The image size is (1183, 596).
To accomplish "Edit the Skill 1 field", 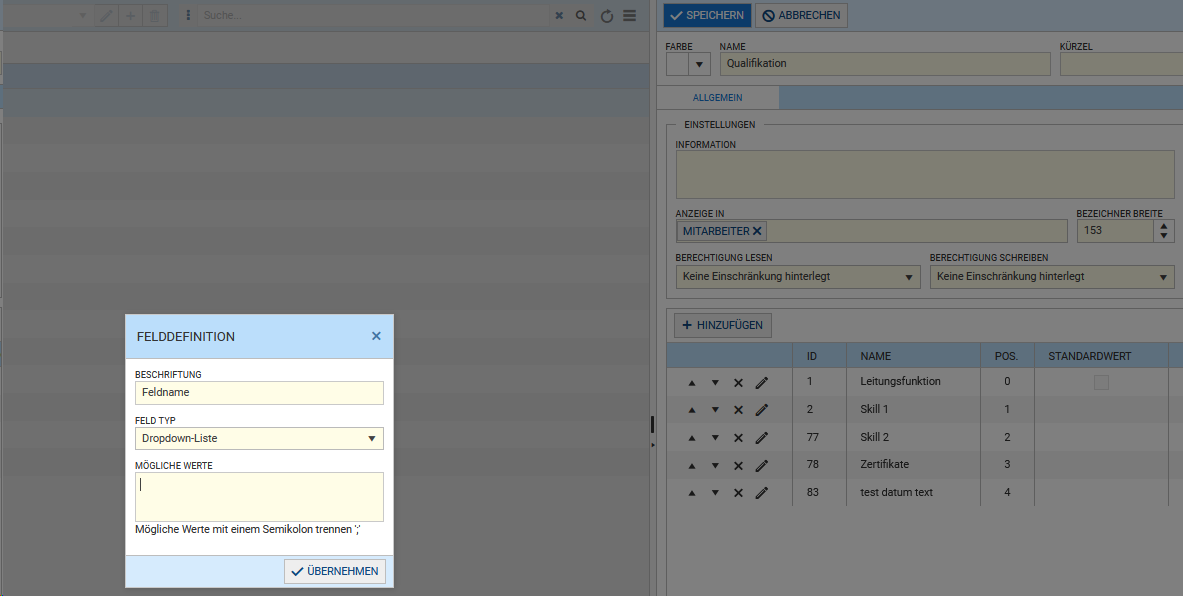I will pyautogui.click(x=761, y=410).
